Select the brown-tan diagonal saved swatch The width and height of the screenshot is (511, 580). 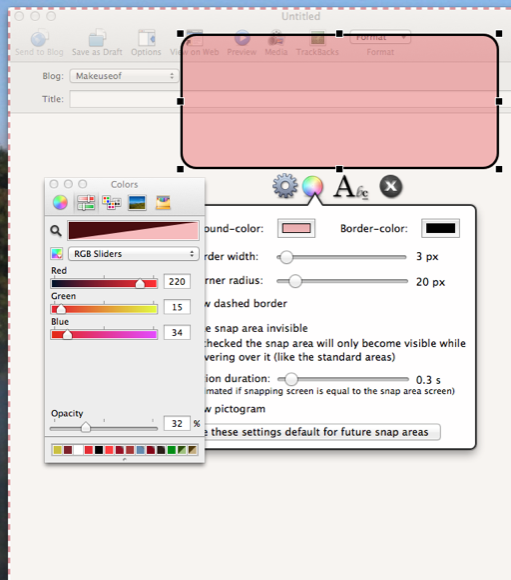click(193, 450)
